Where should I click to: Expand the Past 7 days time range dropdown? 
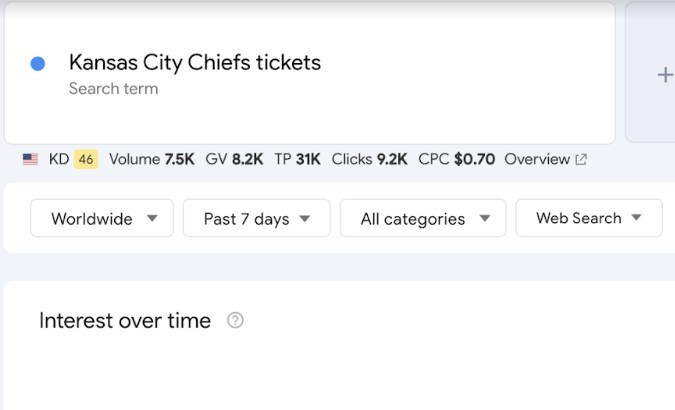(256, 218)
